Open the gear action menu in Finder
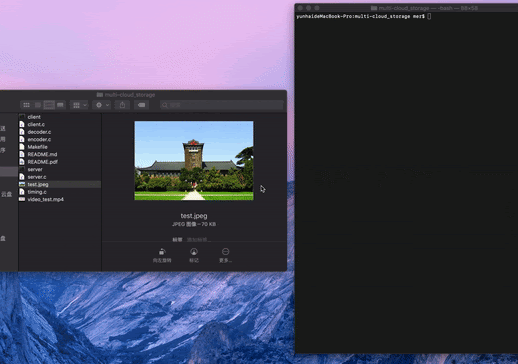Screen dimensions: 518x364 [102, 105]
